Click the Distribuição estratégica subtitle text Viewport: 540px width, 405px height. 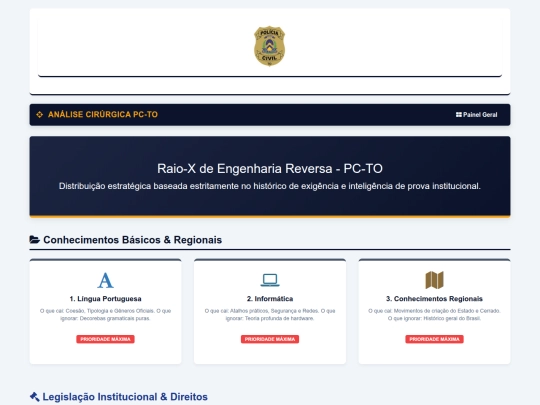270,186
